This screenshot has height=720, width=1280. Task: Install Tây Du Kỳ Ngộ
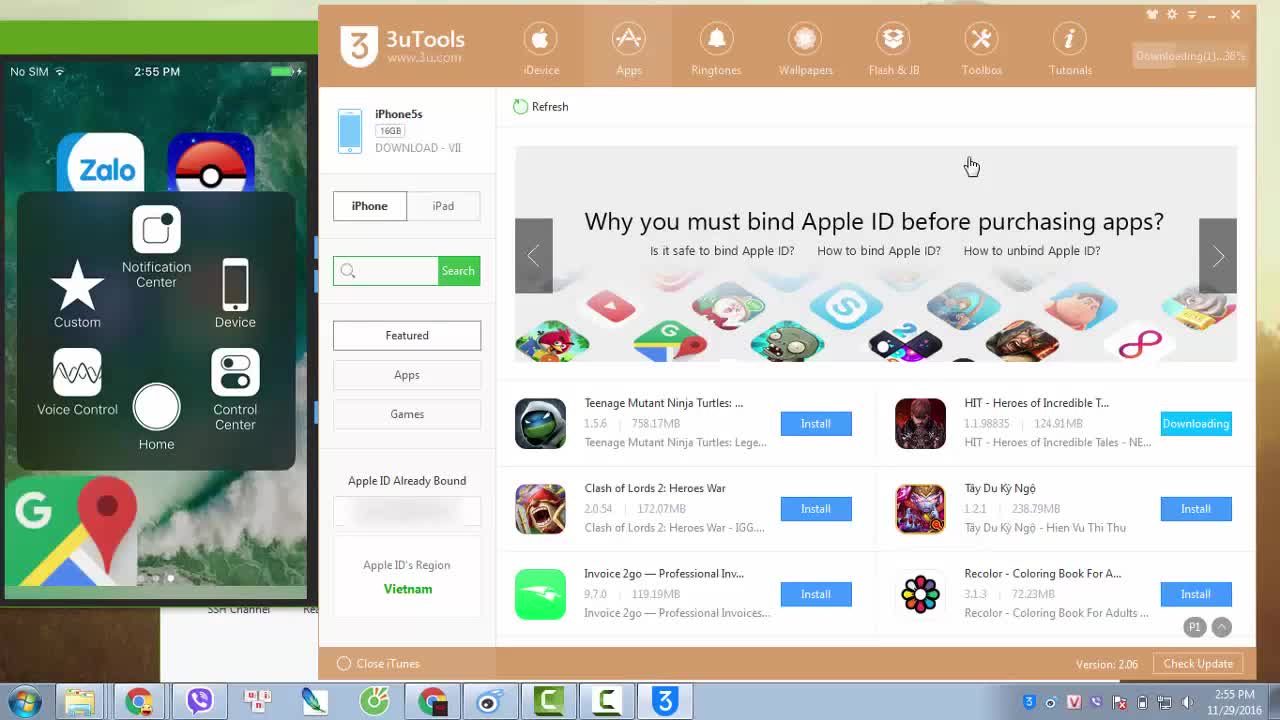pyautogui.click(x=1196, y=509)
